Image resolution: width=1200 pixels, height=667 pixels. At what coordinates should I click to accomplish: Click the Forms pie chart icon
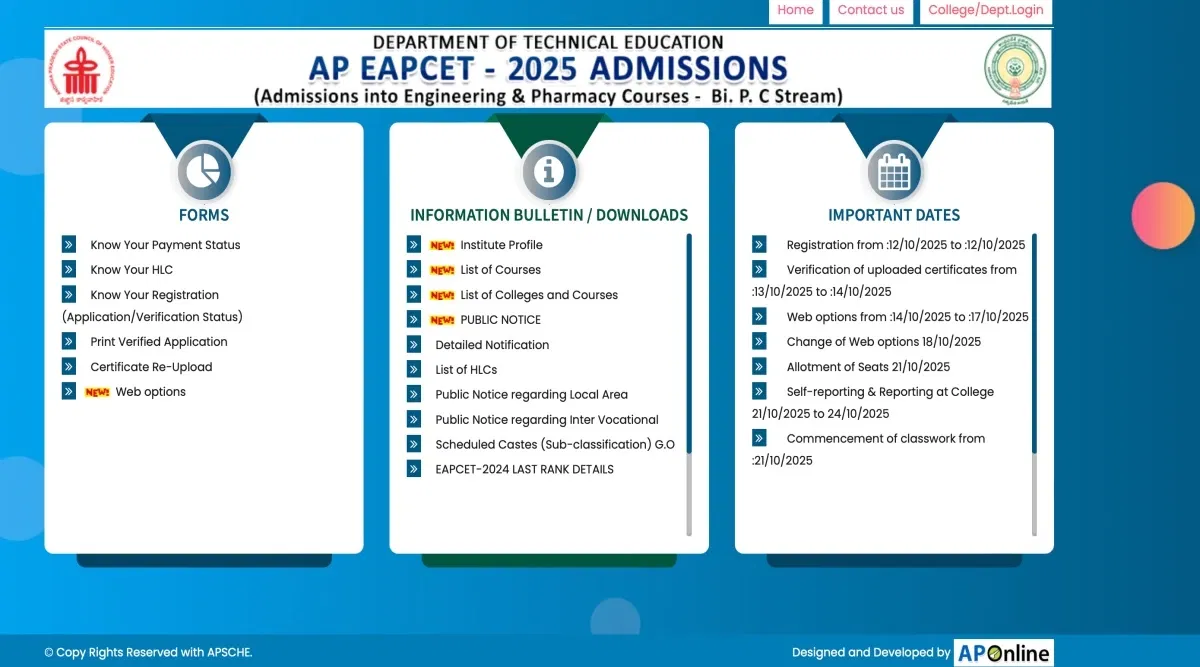[204, 172]
